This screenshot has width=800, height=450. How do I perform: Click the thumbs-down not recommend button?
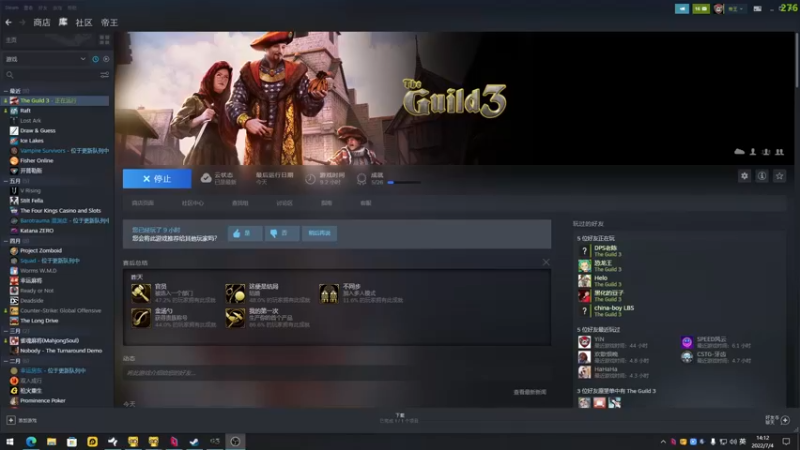click(x=282, y=233)
